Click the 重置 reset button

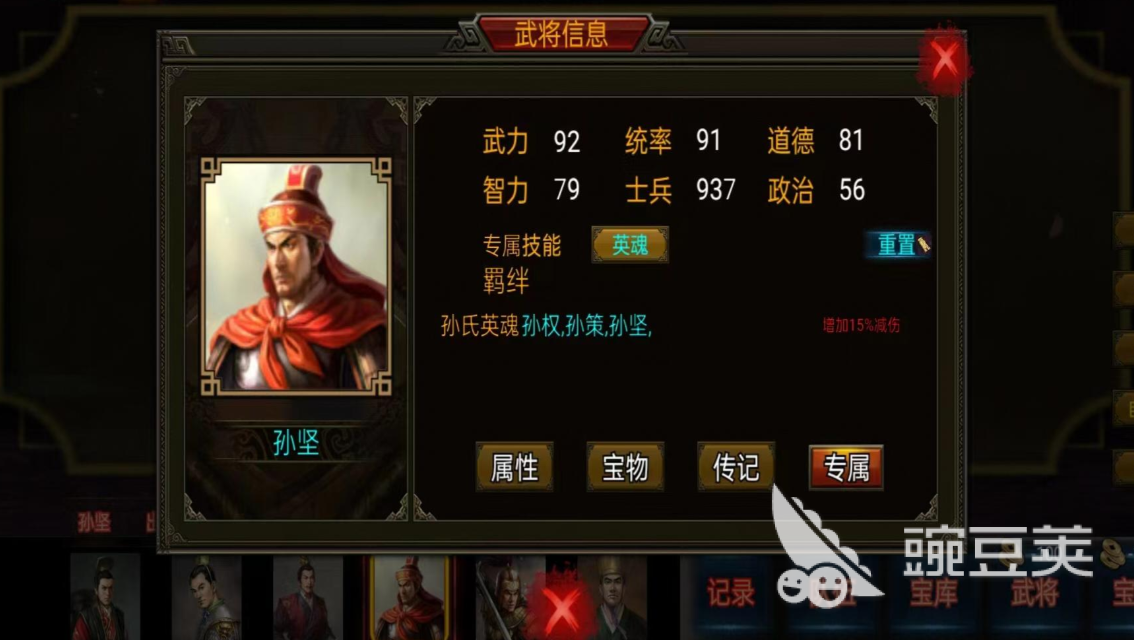pos(898,244)
